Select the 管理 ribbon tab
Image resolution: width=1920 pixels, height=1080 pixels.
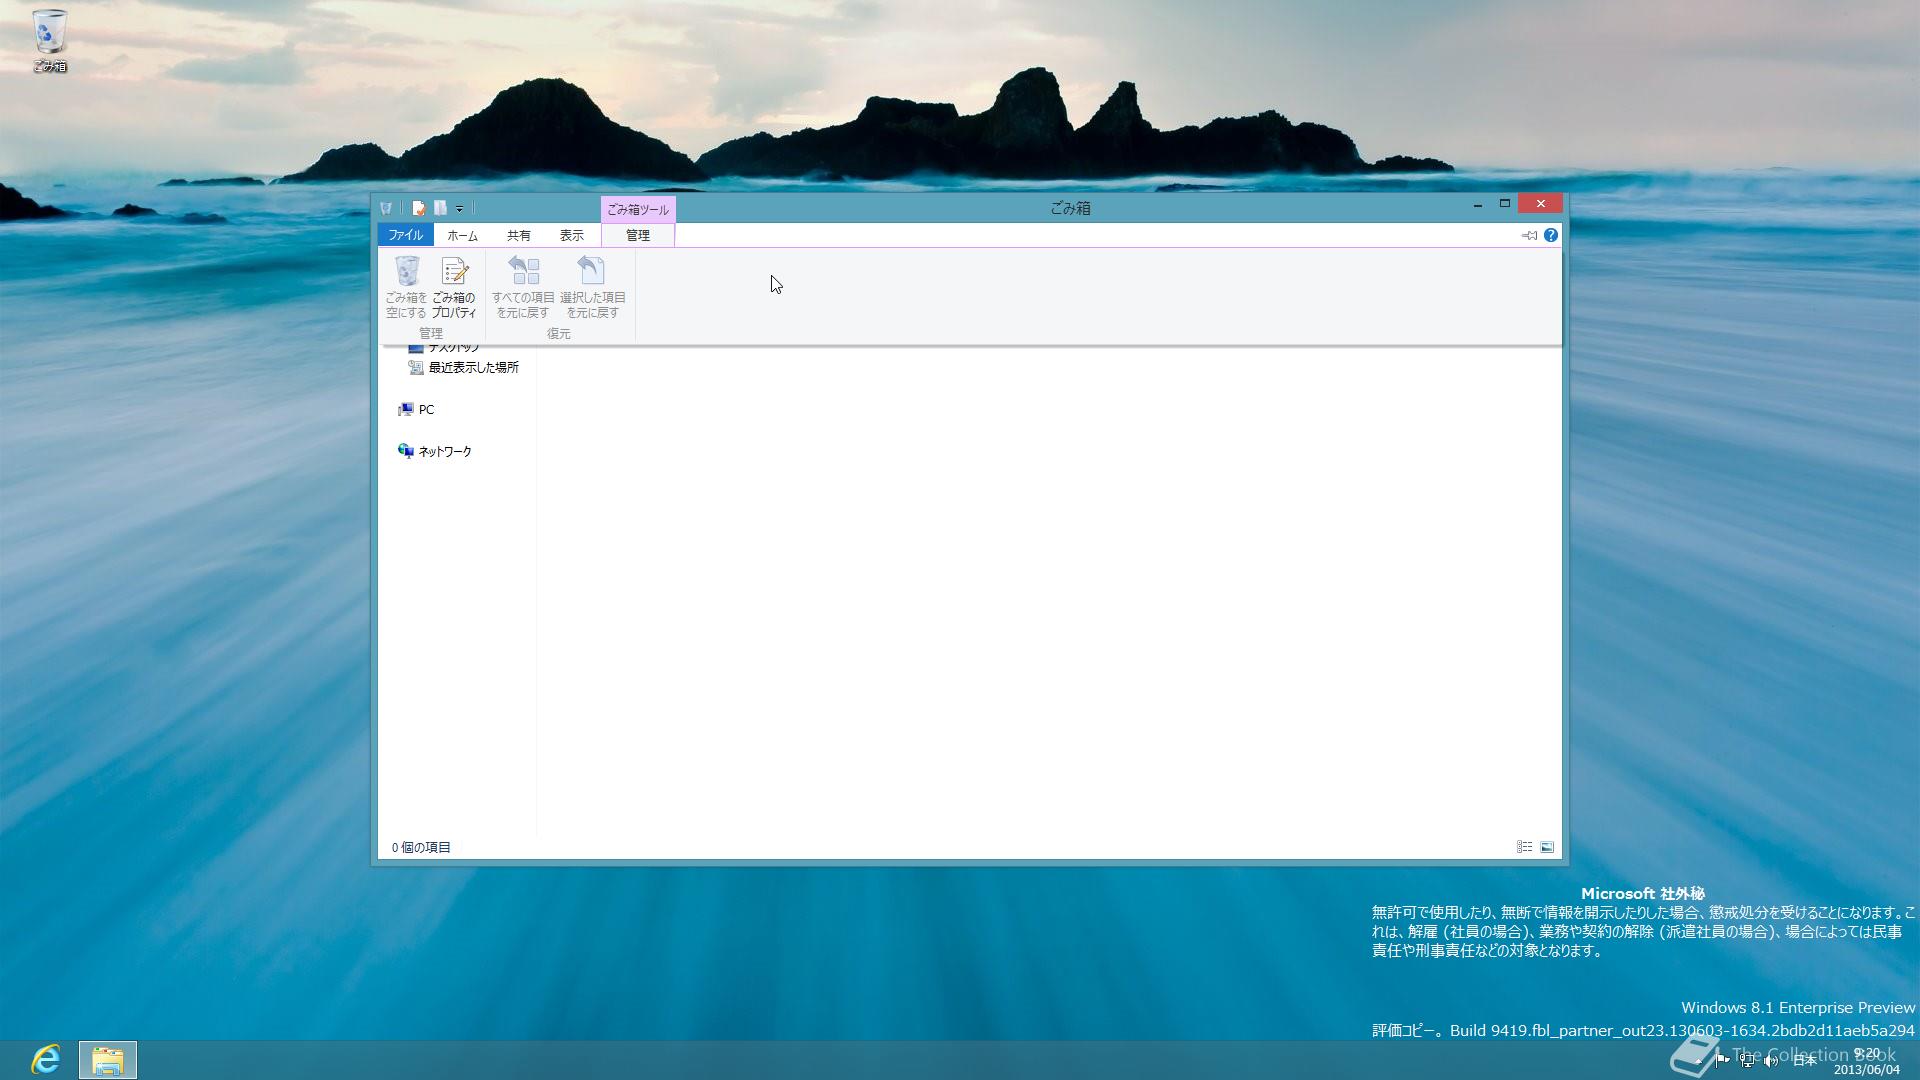coord(638,235)
